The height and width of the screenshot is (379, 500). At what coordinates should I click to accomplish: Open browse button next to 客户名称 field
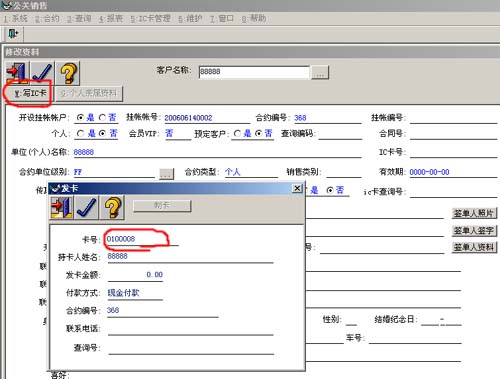click(320, 72)
